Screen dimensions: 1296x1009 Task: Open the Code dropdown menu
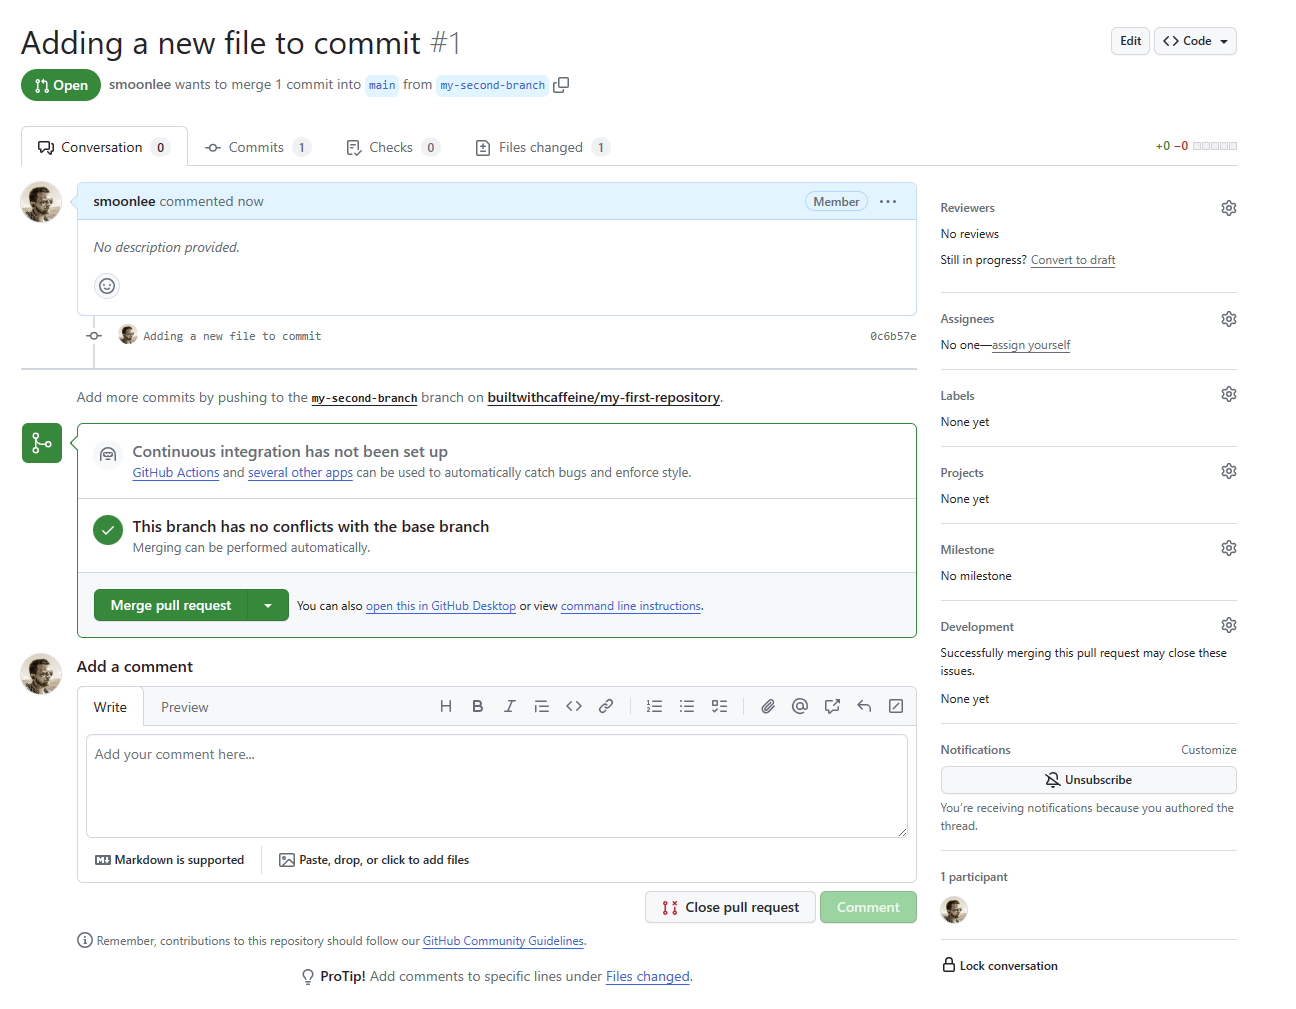point(1195,41)
